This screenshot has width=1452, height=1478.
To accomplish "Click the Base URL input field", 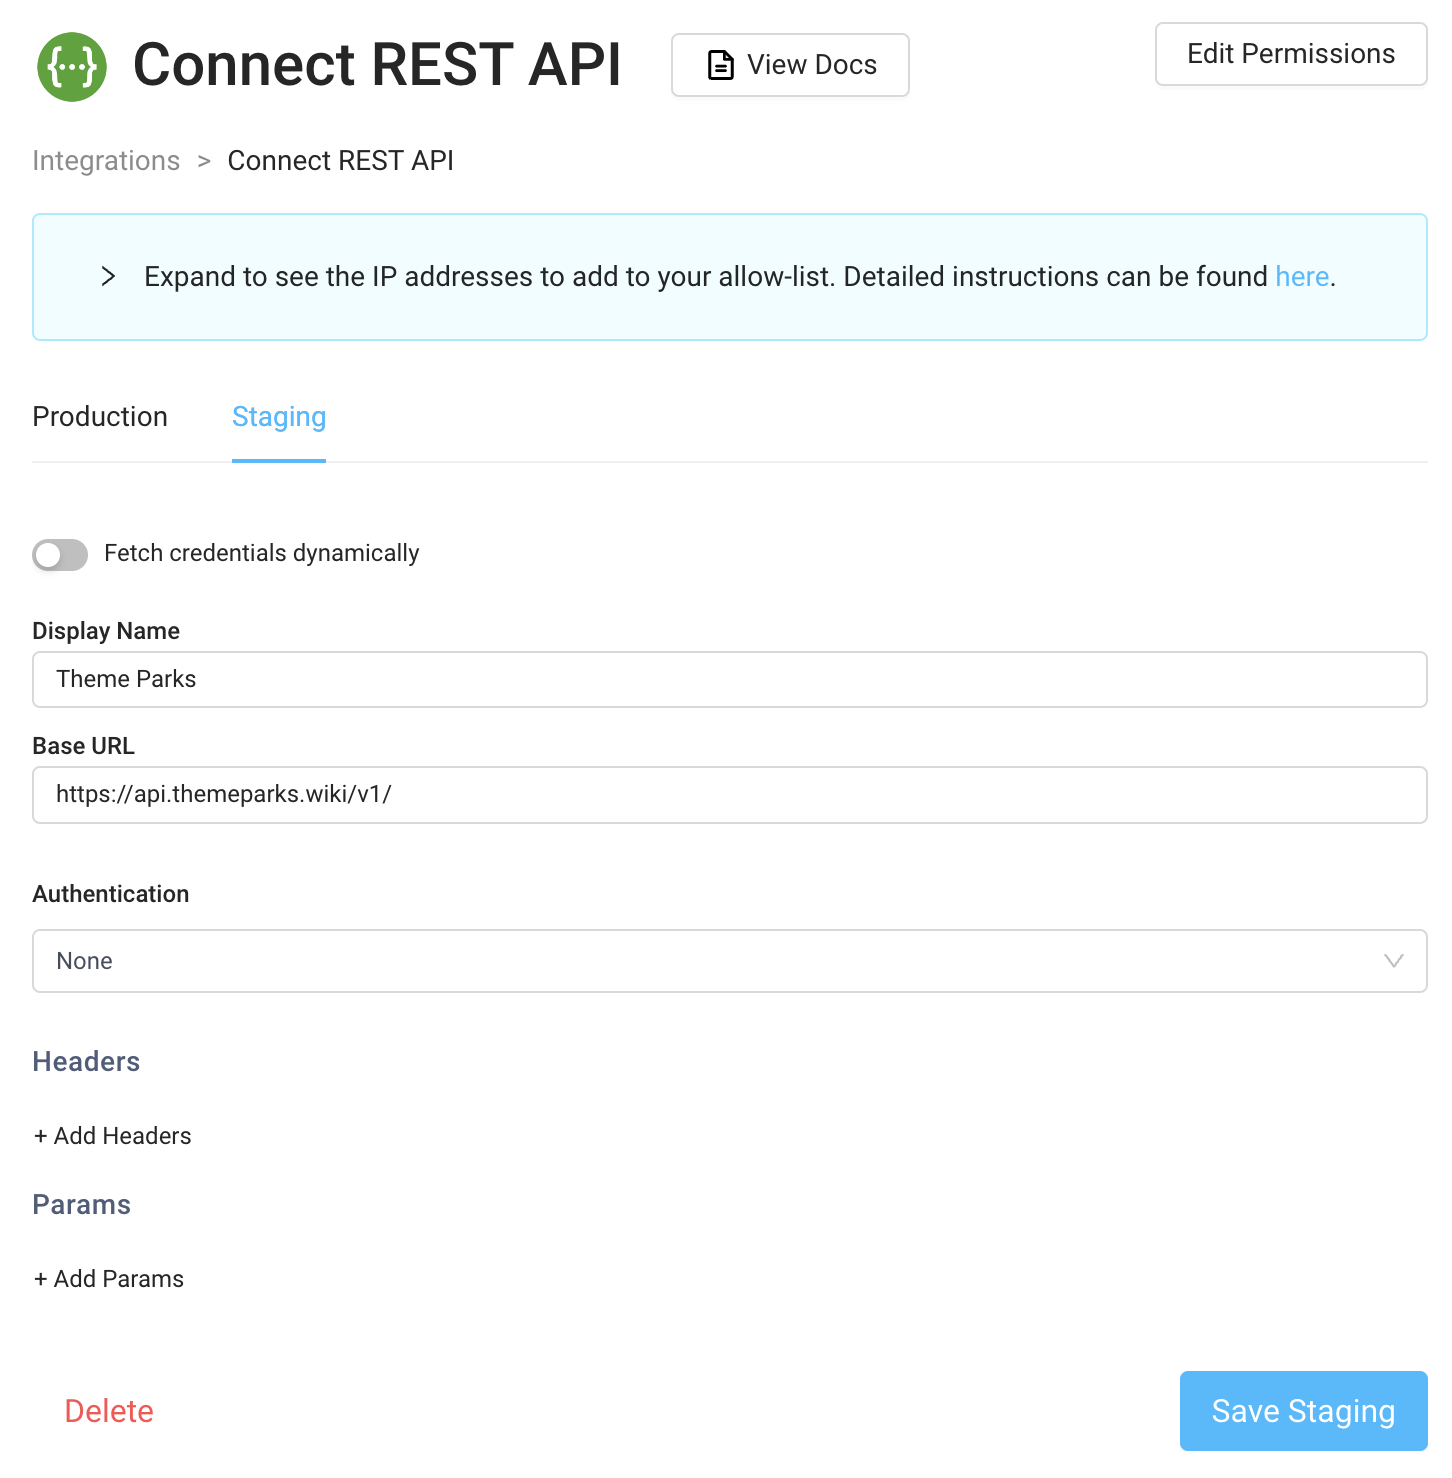I will click(729, 795).
